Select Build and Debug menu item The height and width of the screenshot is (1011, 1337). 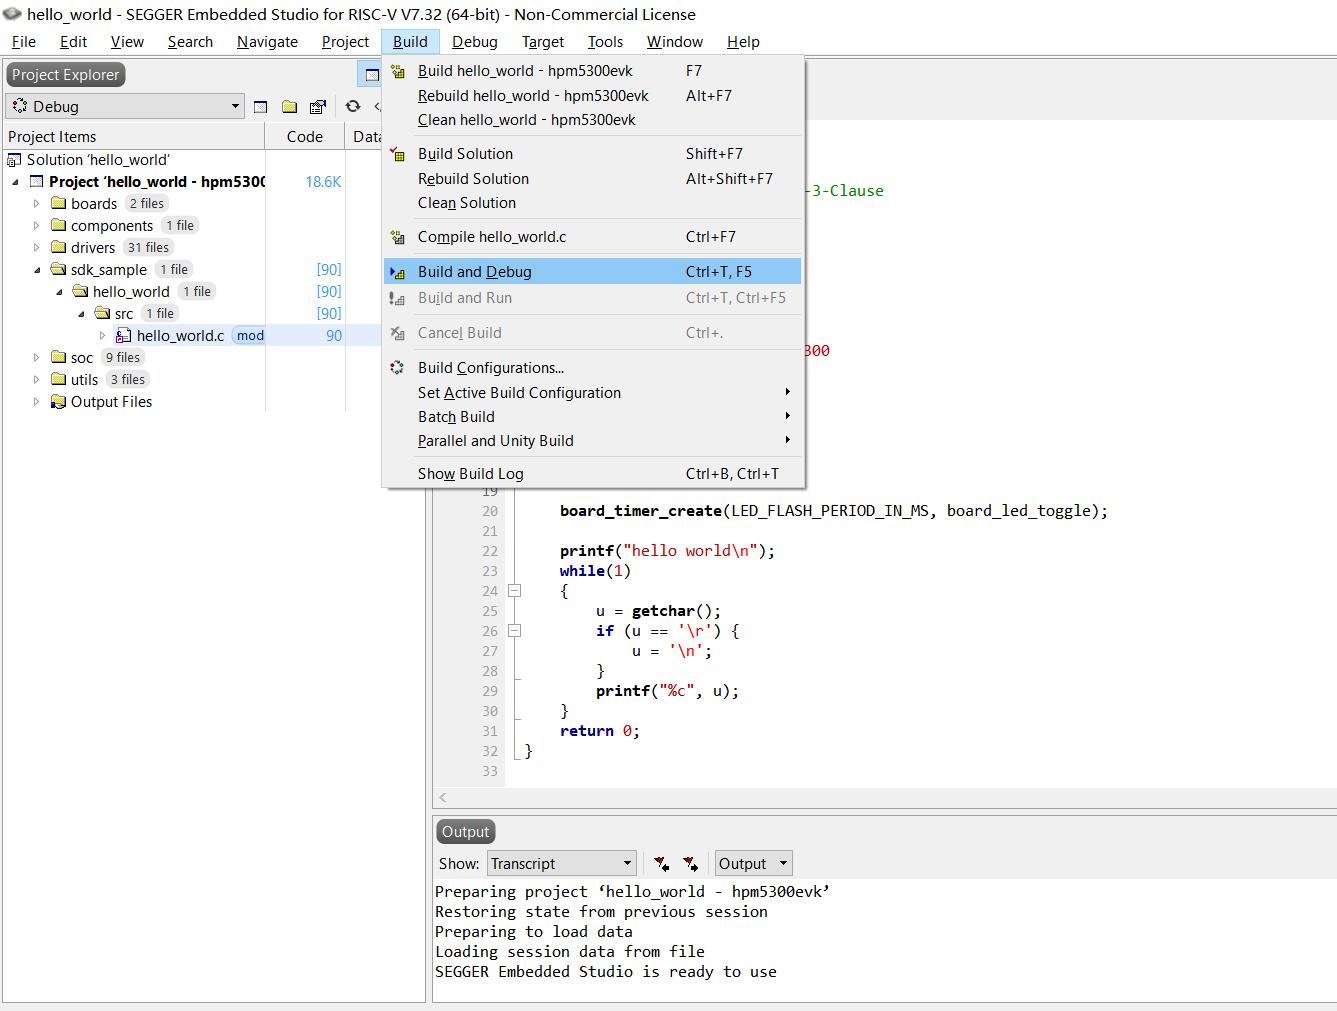pyautogui.click(x=592, y=272)
